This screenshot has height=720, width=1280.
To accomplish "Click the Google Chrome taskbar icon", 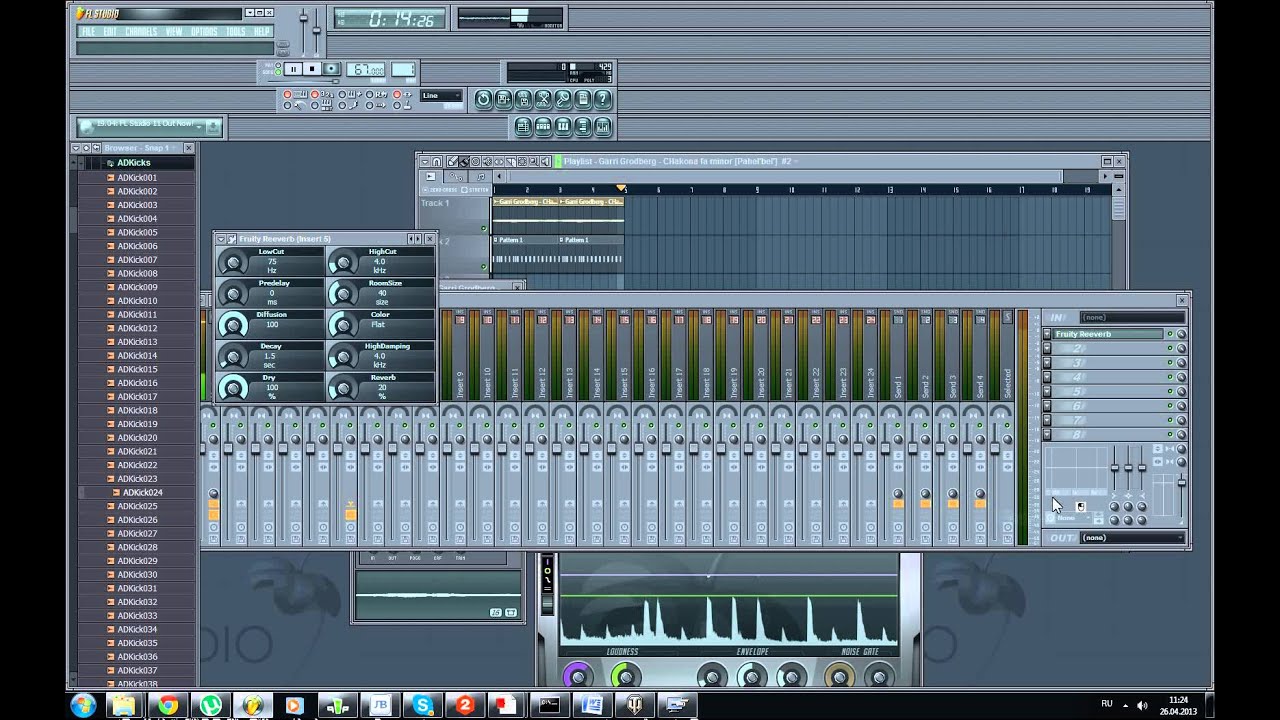I will (168, 705).
